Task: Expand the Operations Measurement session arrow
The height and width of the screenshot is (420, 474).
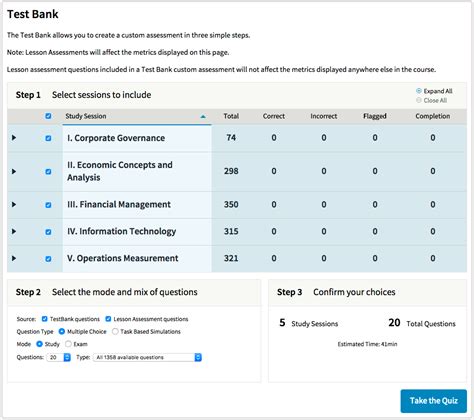Action: (x=14, y=258)
